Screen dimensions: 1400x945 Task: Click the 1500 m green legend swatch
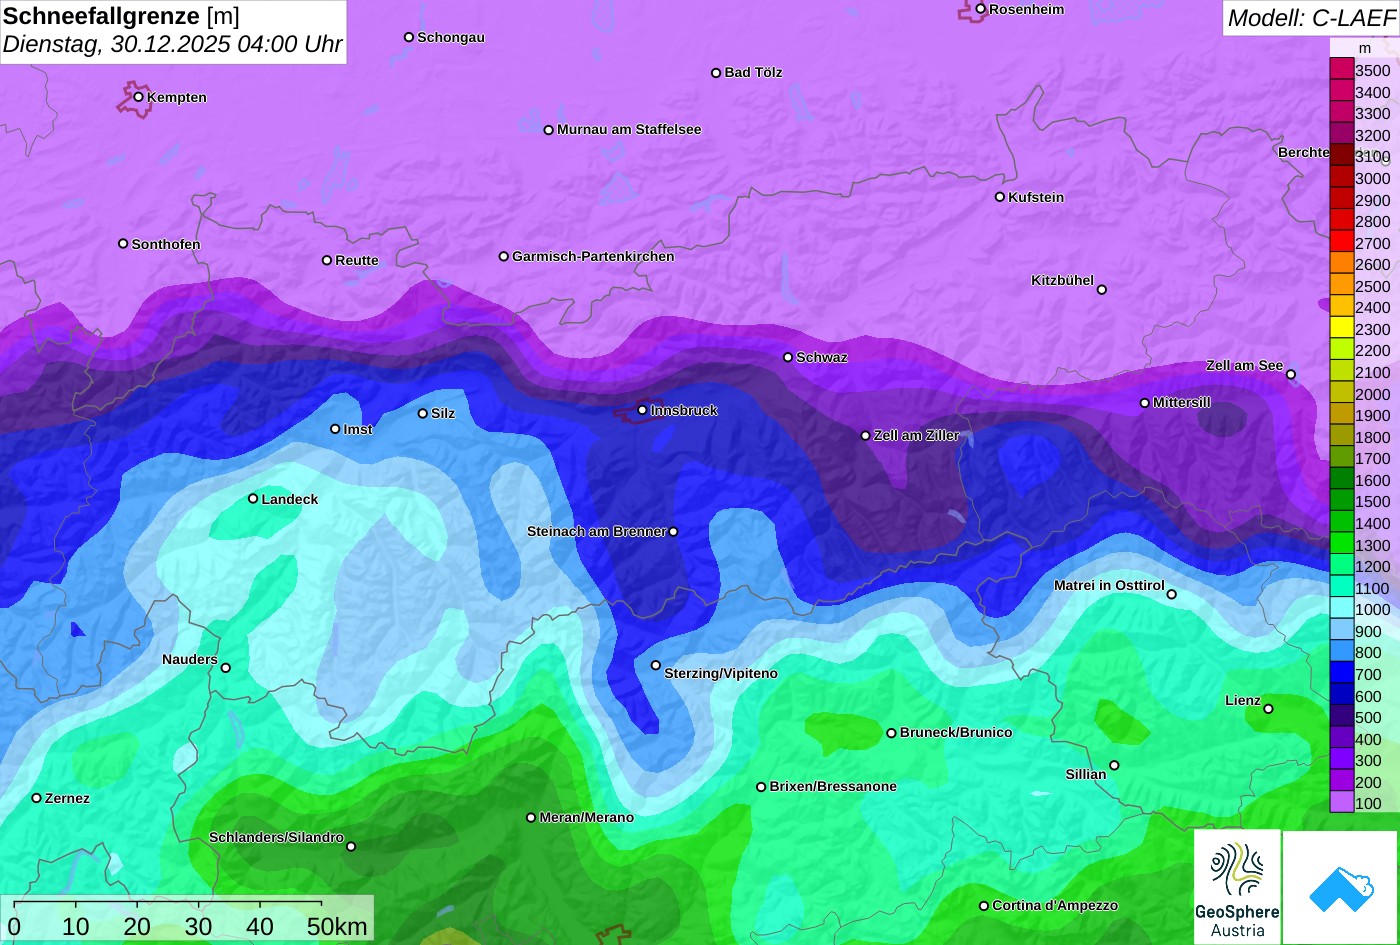click(1341, 501)
